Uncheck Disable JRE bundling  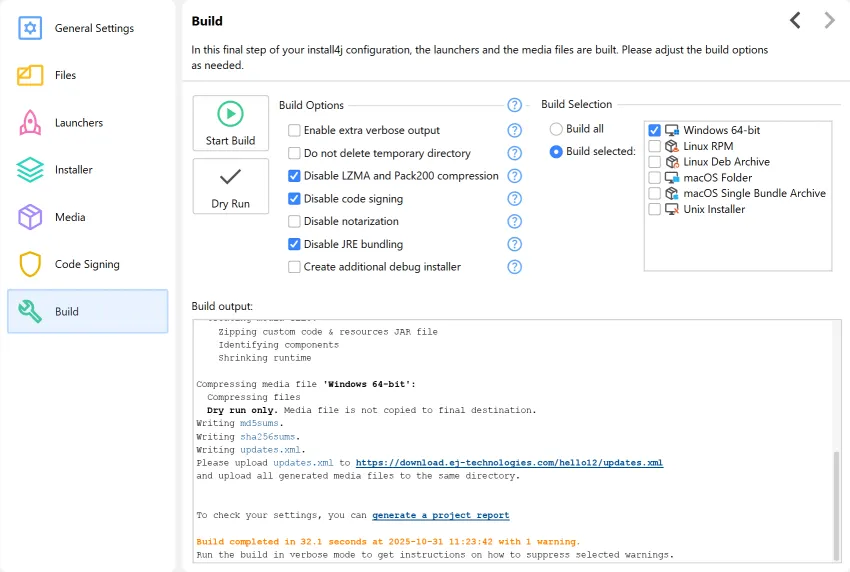point(294,244)
